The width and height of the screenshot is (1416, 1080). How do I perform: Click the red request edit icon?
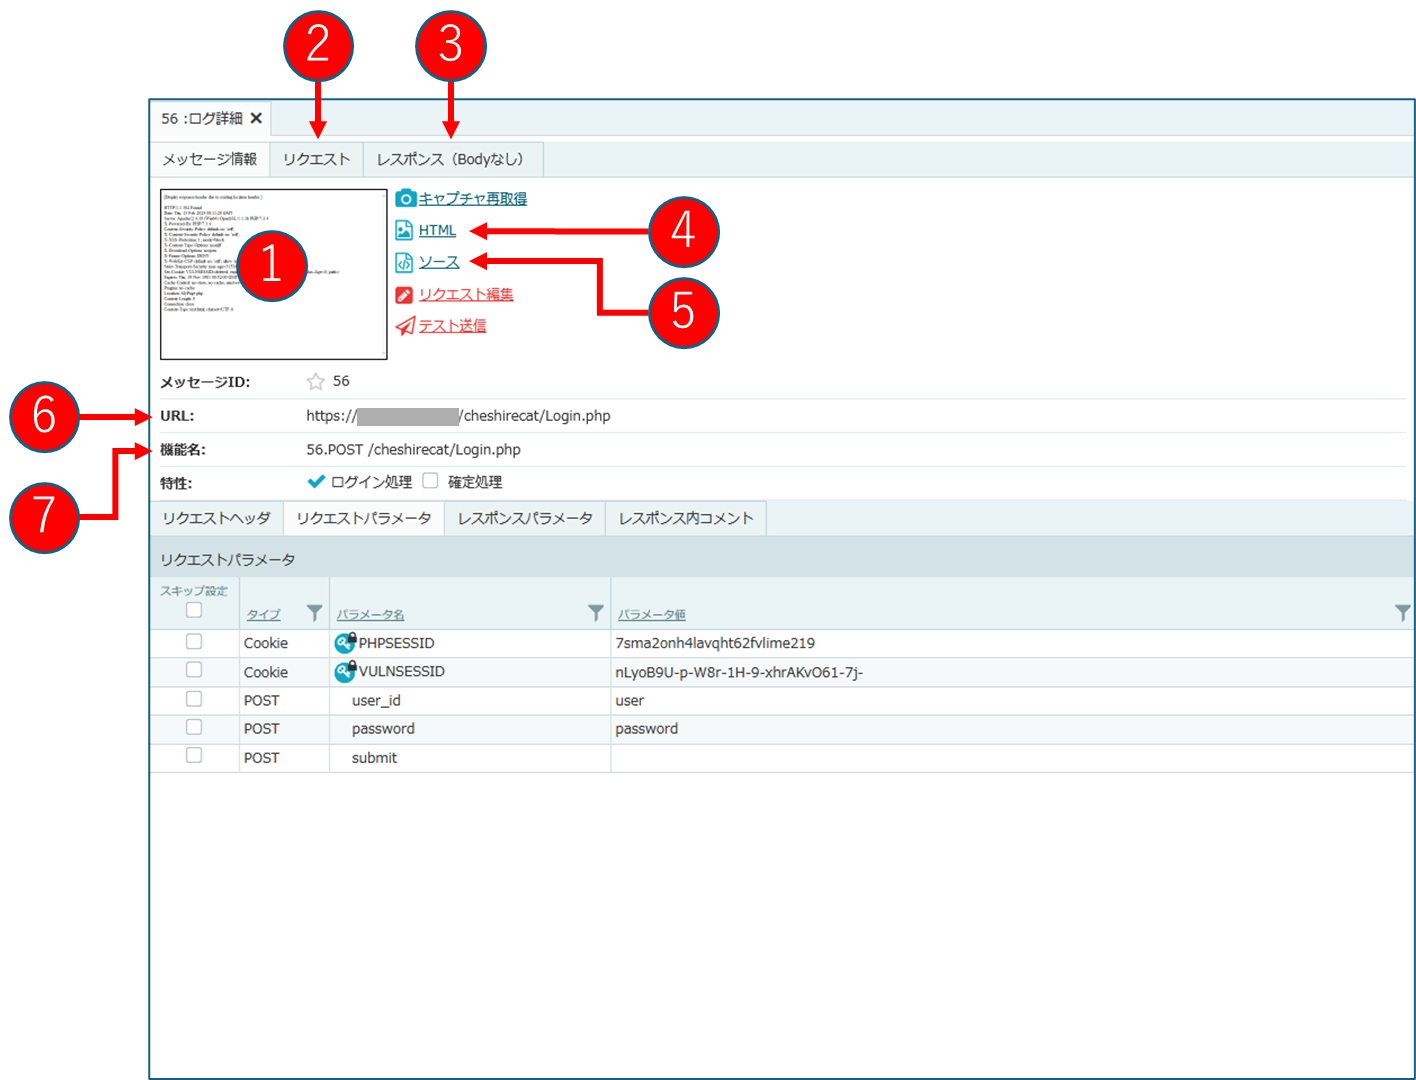[x=404, y=295]
